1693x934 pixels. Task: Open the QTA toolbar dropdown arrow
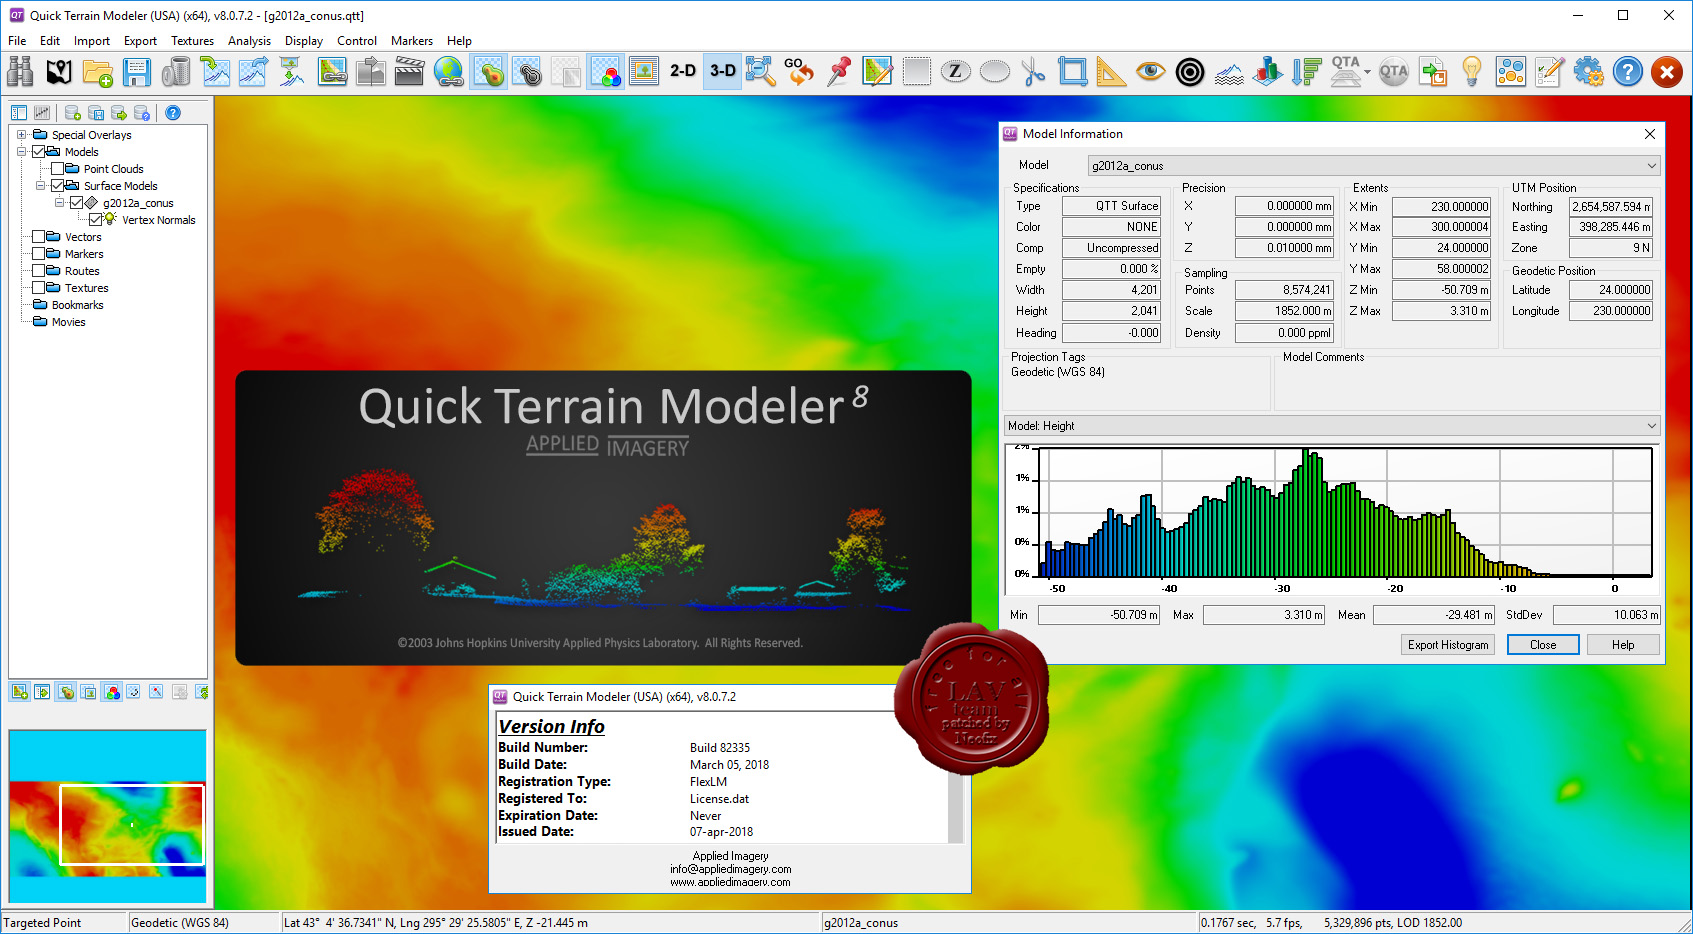pos(1367,72)
